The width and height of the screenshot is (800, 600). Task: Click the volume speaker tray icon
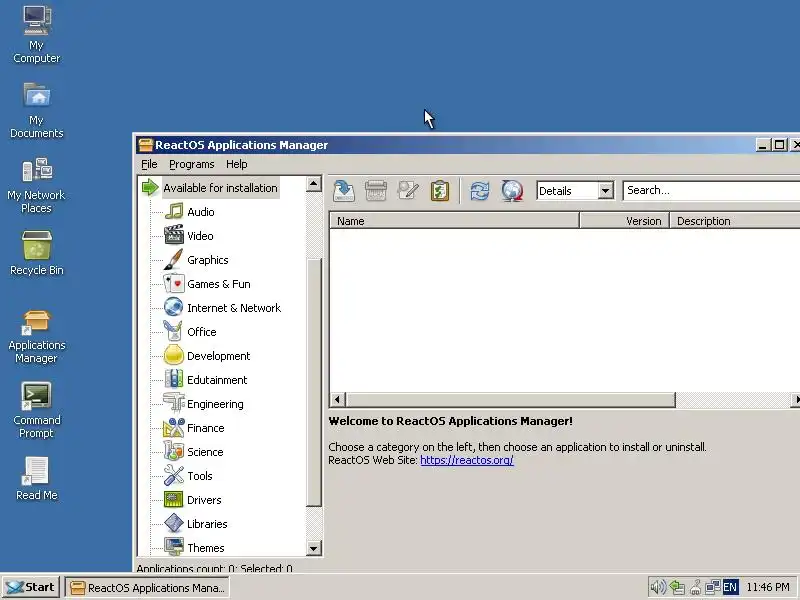659,587
